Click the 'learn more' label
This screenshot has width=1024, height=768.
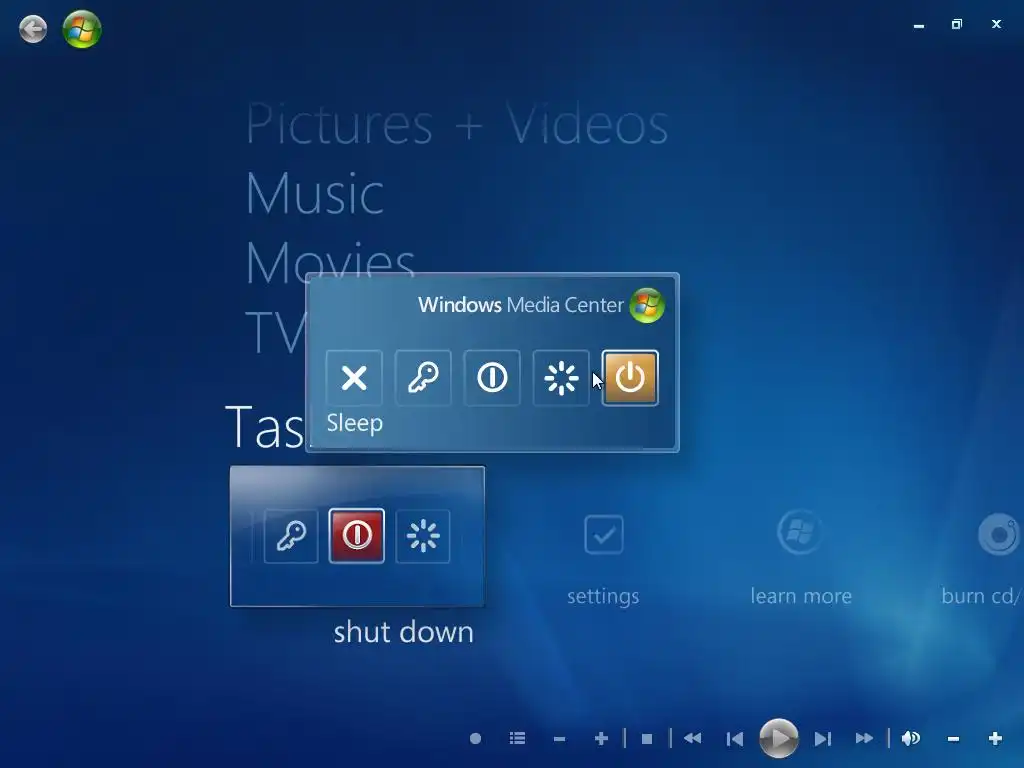801,596
